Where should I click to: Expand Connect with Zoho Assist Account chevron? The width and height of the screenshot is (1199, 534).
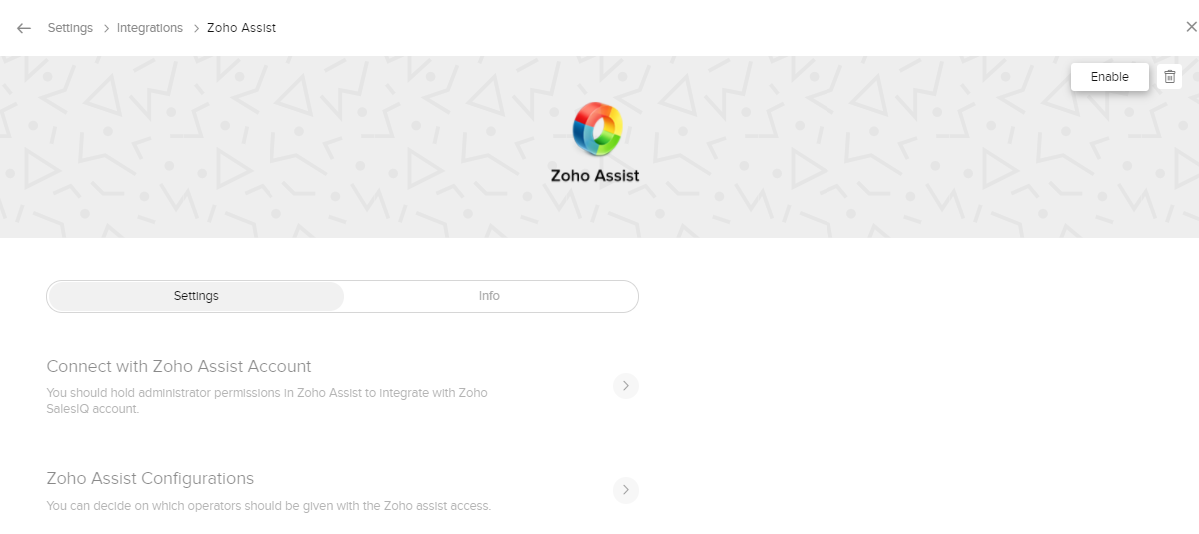pos(626,386)
